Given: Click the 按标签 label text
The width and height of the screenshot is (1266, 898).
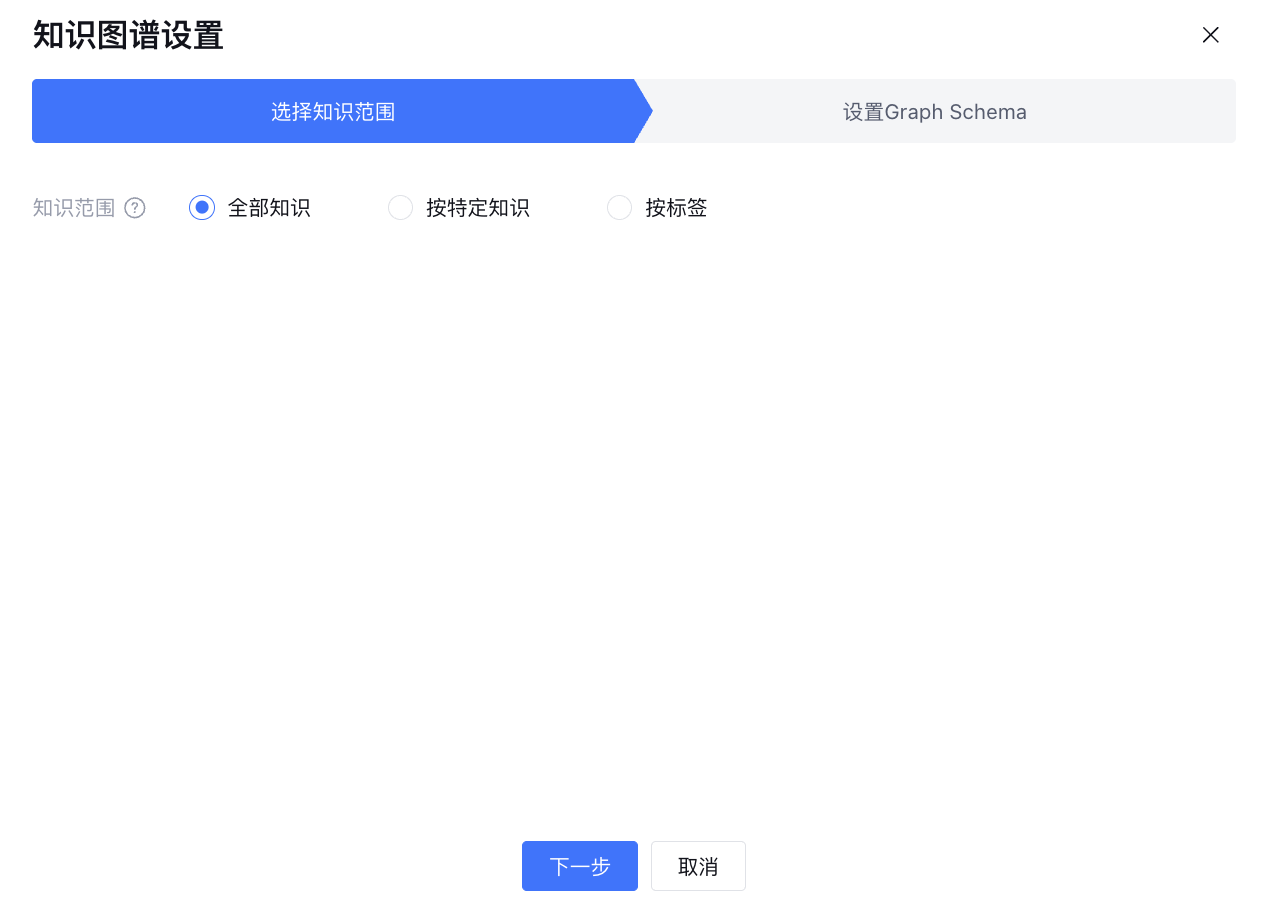Looking at the screenshot, I should (x=676, y=208).
